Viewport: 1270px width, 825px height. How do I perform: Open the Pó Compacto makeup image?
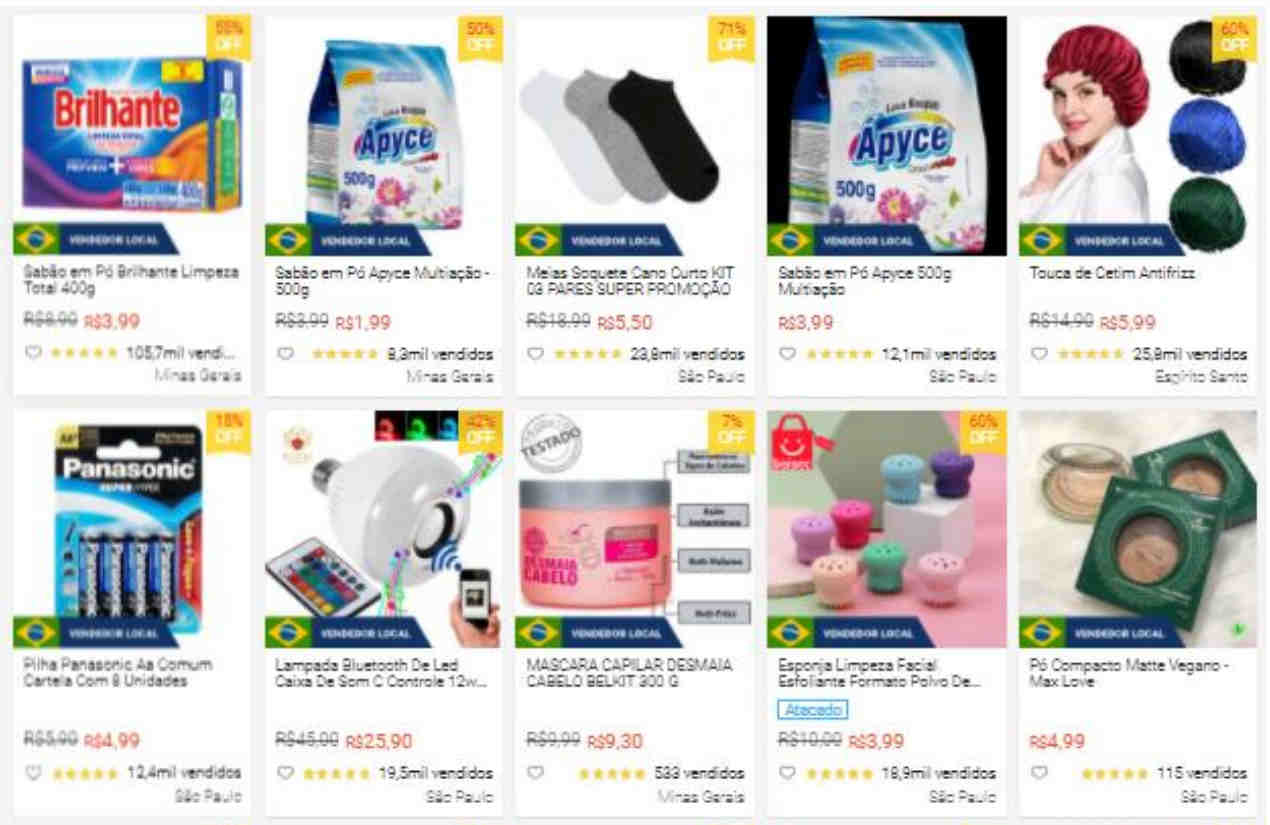[1138, 529]
